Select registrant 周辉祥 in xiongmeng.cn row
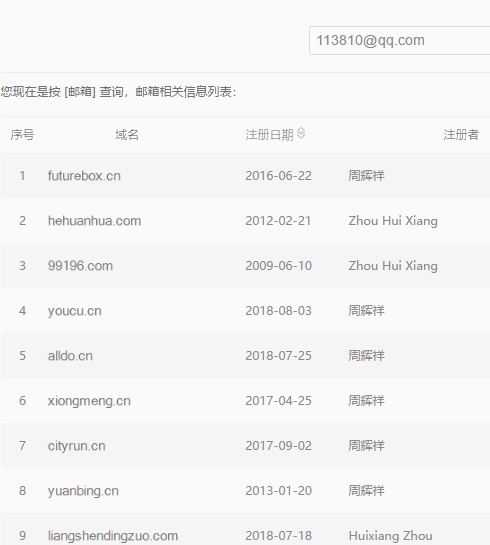Screen dimensions: 490x545 366,401
